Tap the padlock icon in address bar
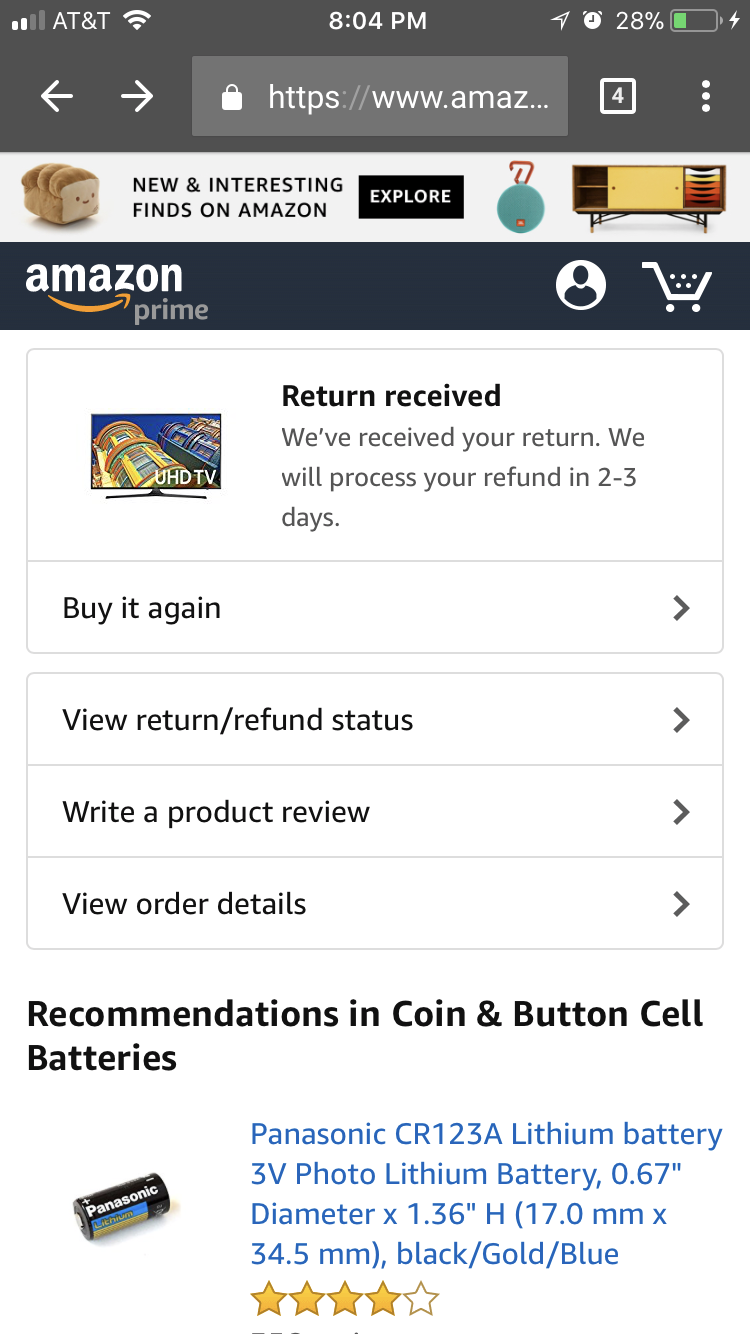The image size is (750, 1334). tap(232, 98)
